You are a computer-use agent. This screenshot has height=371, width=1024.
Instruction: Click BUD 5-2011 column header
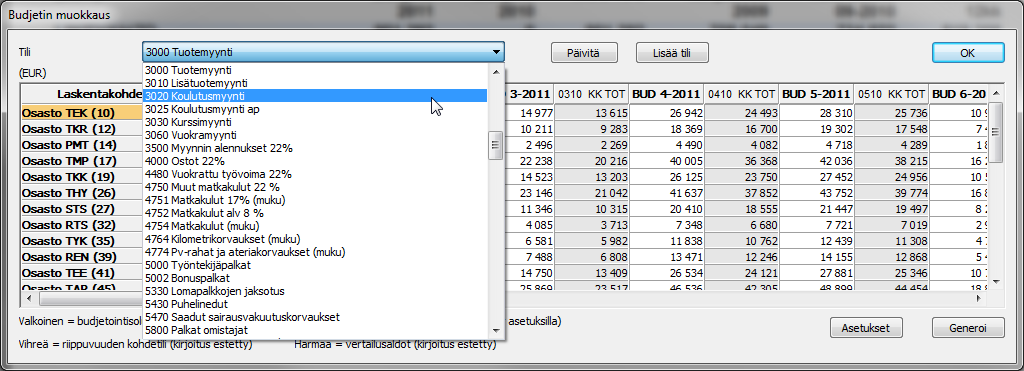tap(816, 94)
